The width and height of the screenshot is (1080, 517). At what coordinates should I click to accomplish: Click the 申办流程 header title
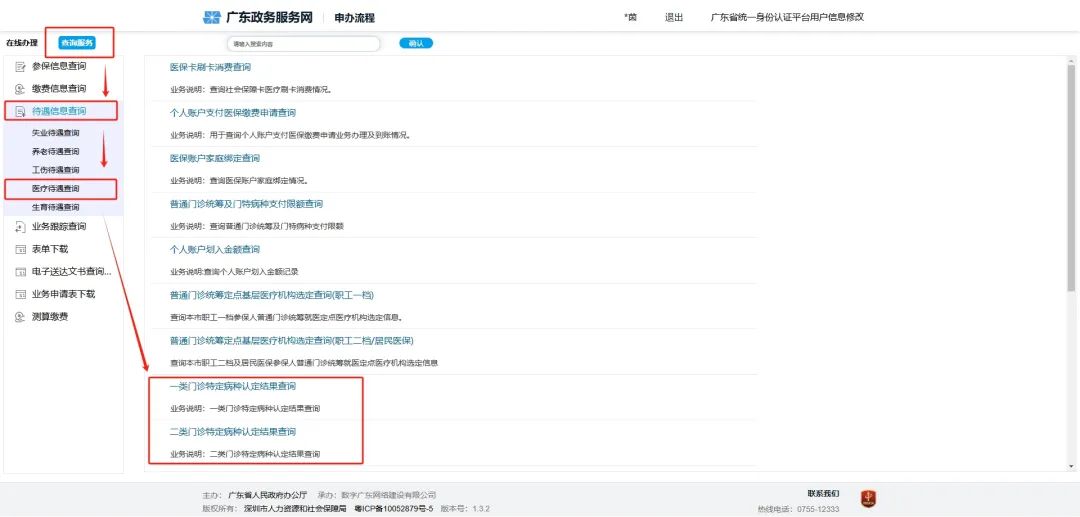(355, 18)
